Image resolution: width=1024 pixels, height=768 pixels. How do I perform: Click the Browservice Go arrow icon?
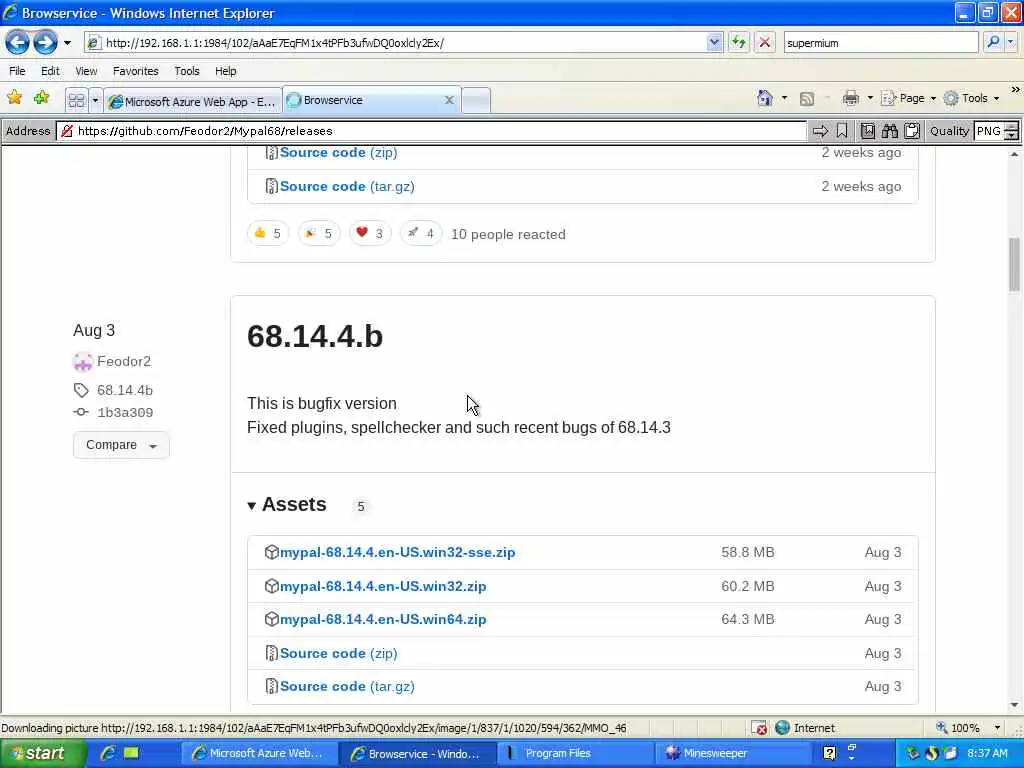(x=820, y=131)
